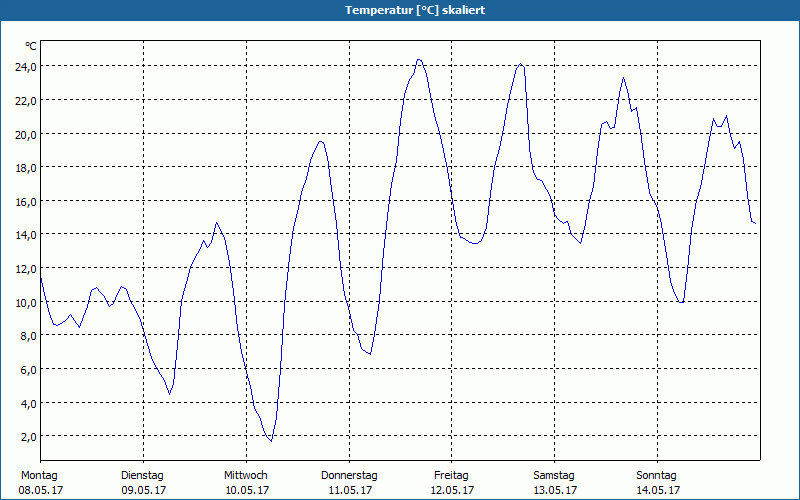Choose the Mittwoch 10.05.17 date label

point(245,483)
